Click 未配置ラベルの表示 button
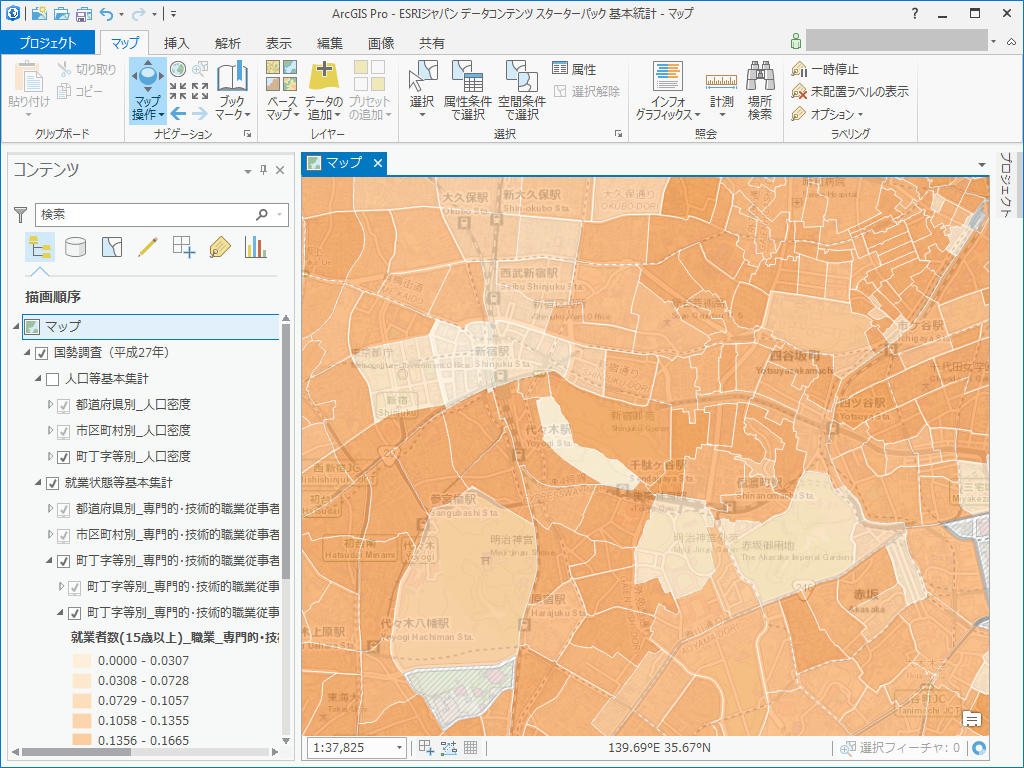1024x768 pixels. click(x=850, y=91)
